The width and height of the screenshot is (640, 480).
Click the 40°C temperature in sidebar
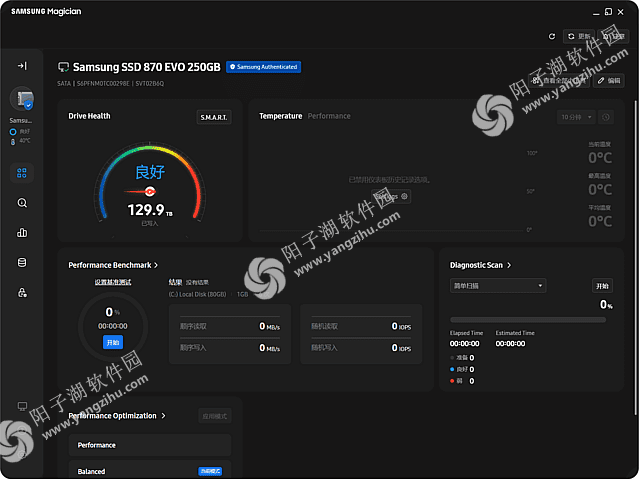(24, 141)
